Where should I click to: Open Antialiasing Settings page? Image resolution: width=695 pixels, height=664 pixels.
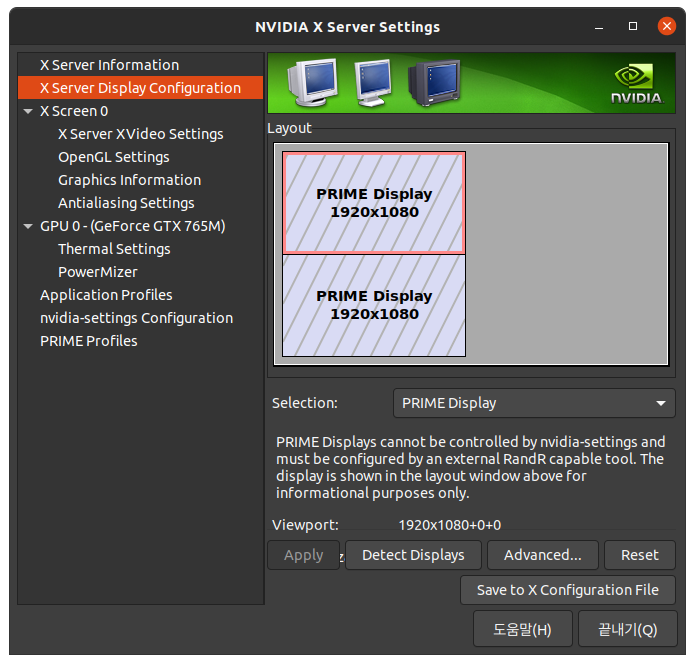click(126, 203)
